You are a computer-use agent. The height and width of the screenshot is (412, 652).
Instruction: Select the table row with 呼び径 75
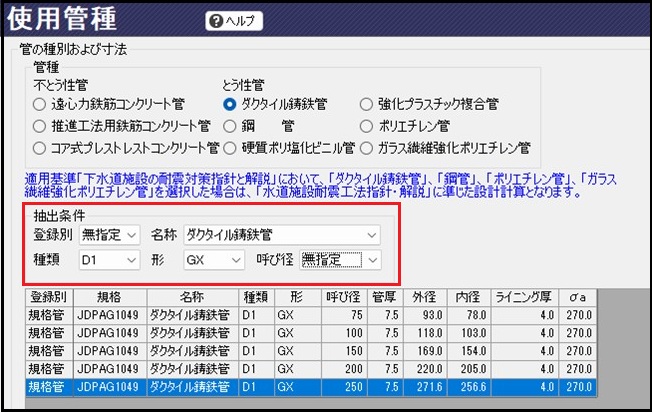pyautogui.click(x=311, y=315)
